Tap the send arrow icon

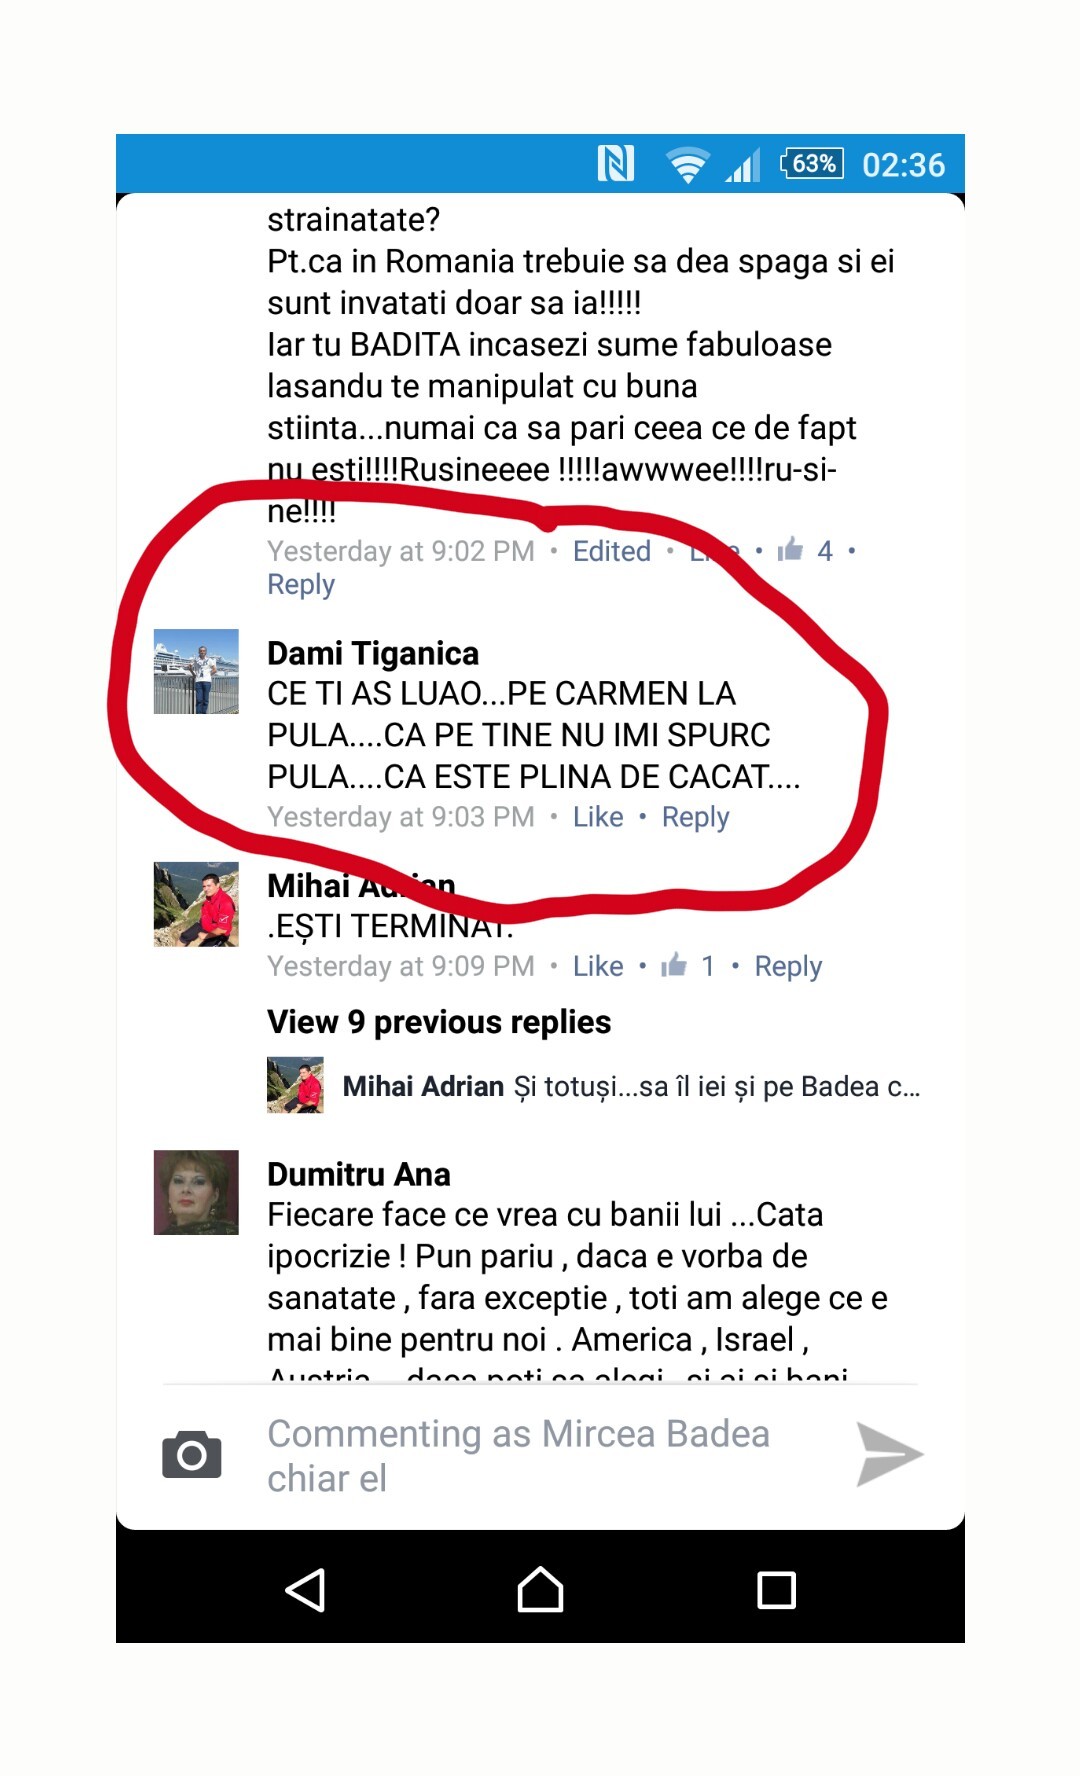tap(889, 1454)
